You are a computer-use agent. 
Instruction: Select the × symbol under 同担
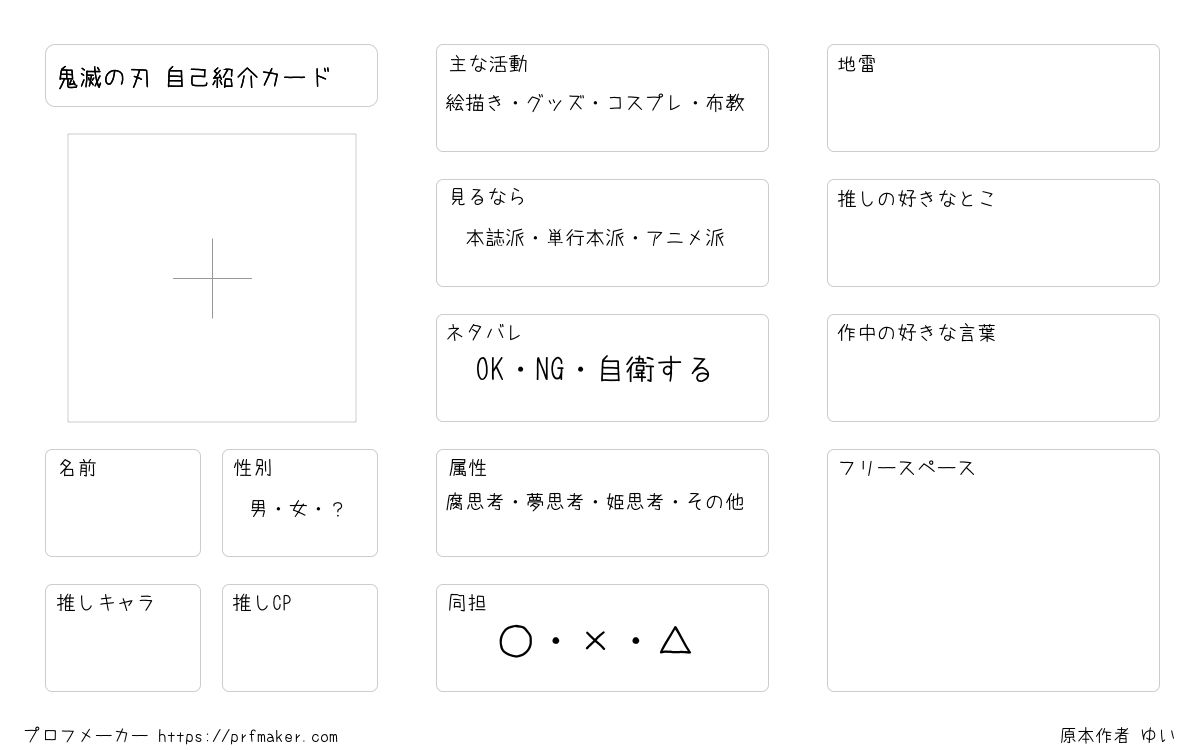[x=595, y=641]
